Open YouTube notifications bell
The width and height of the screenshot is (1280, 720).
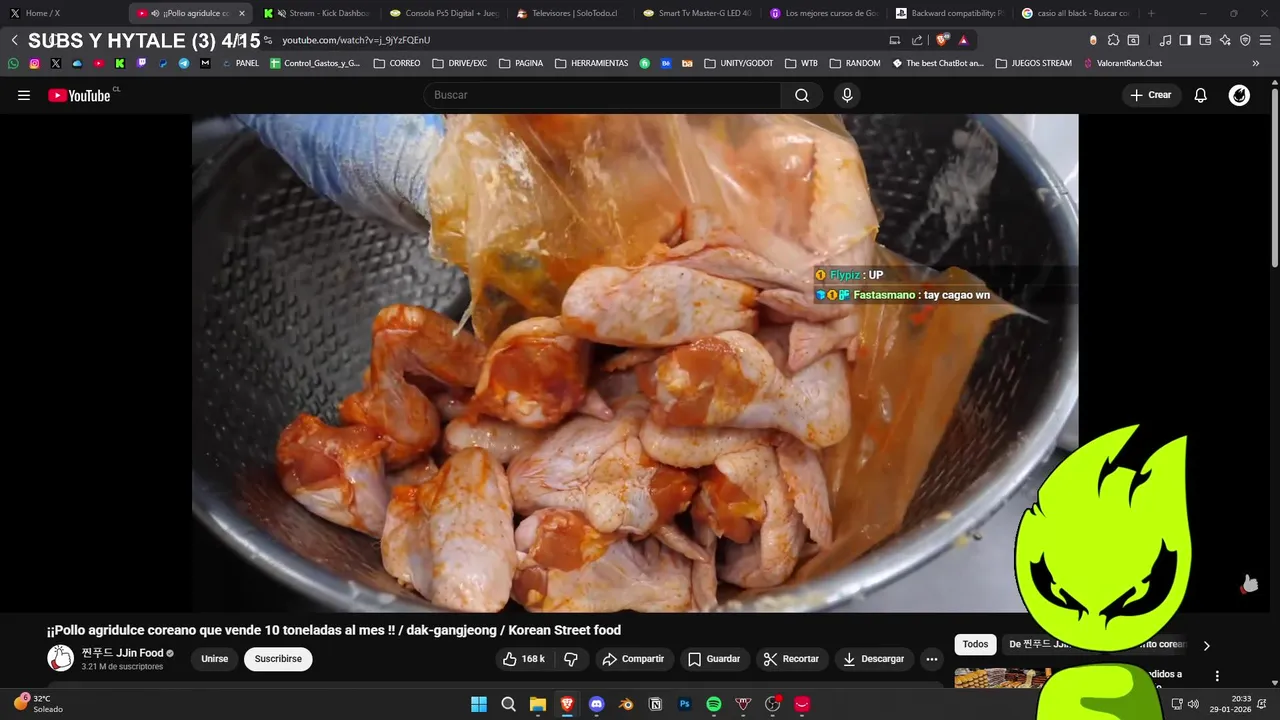pyautogui.click(x=1201, y=95)
